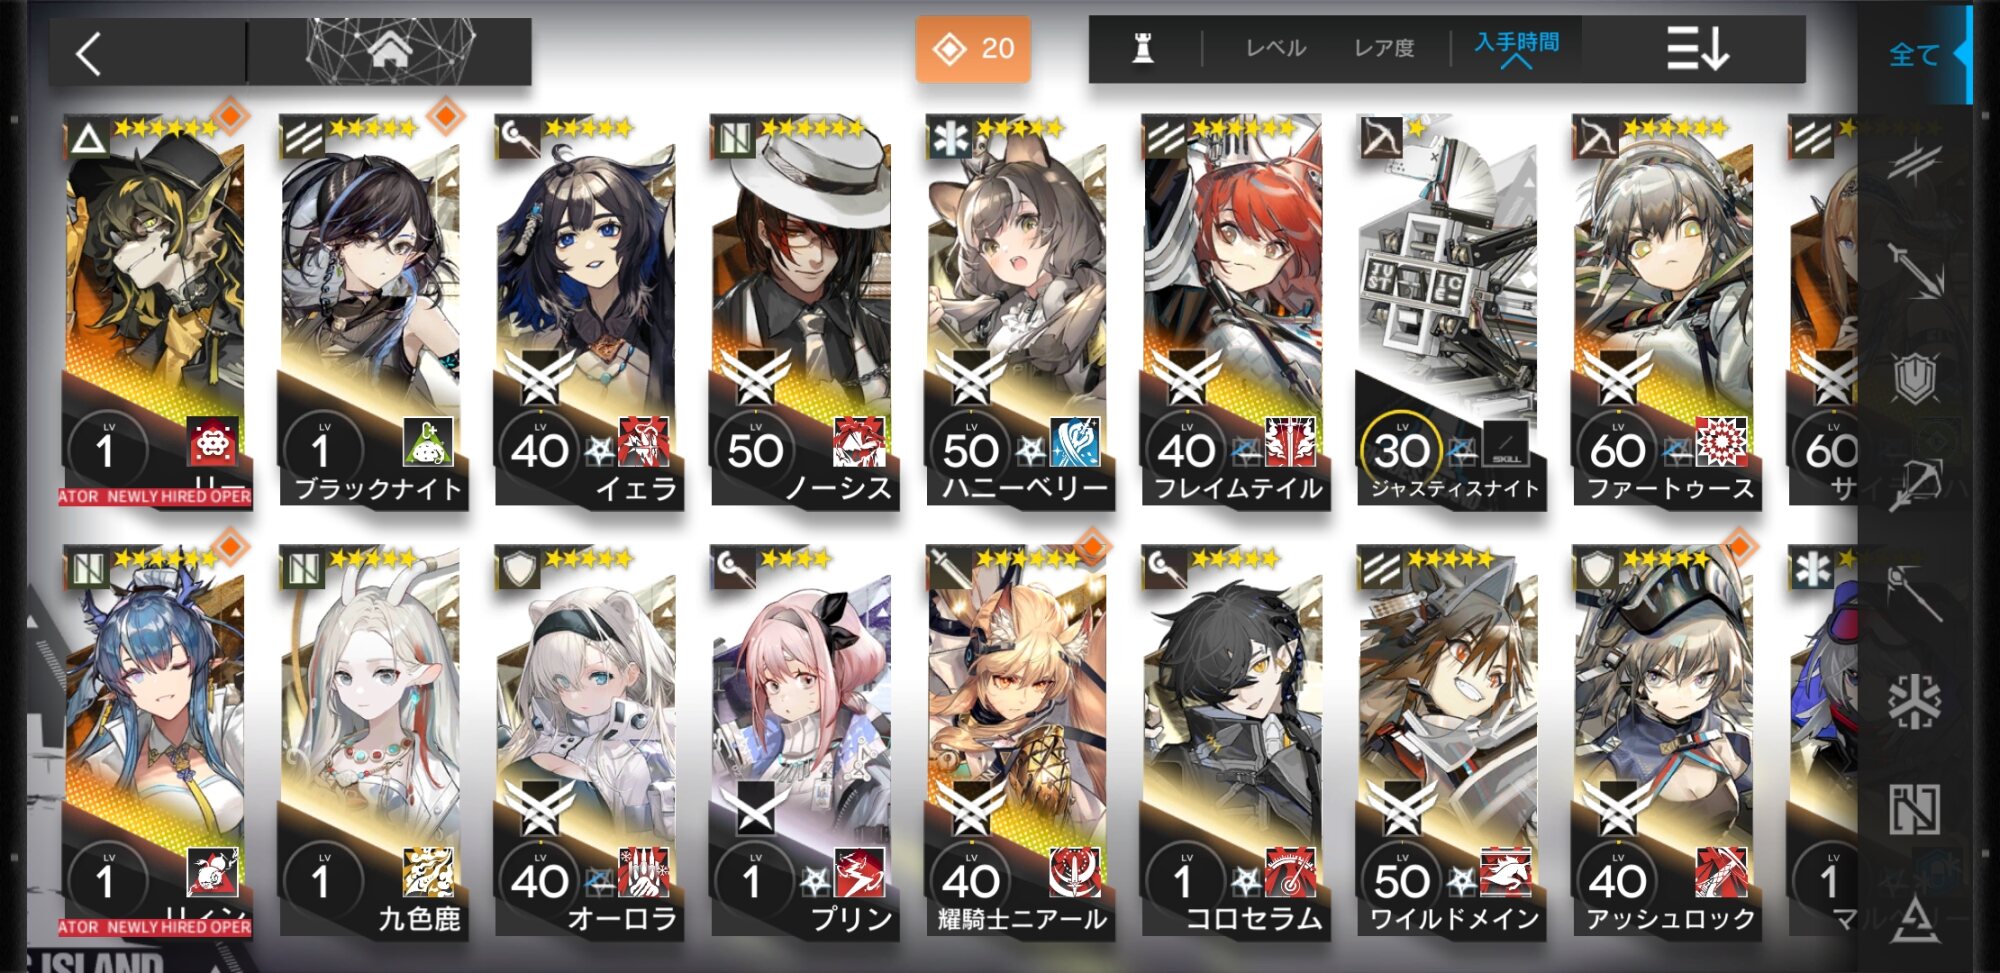Open operator card 耀騎士ニアール
The image size is (2000, 973).
(1018, 742)
